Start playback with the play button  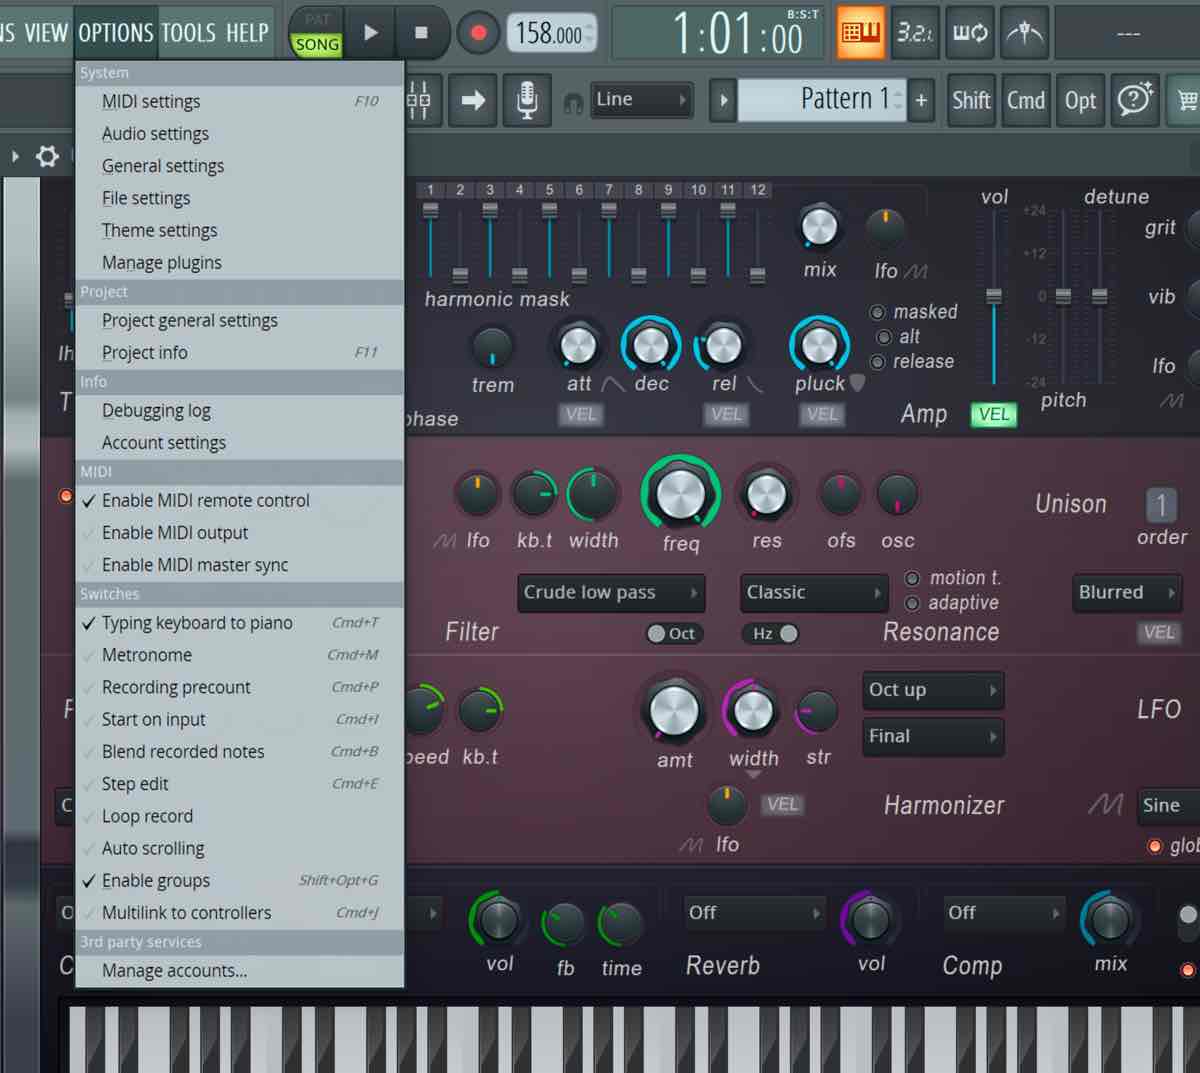(x=371, y=32)
